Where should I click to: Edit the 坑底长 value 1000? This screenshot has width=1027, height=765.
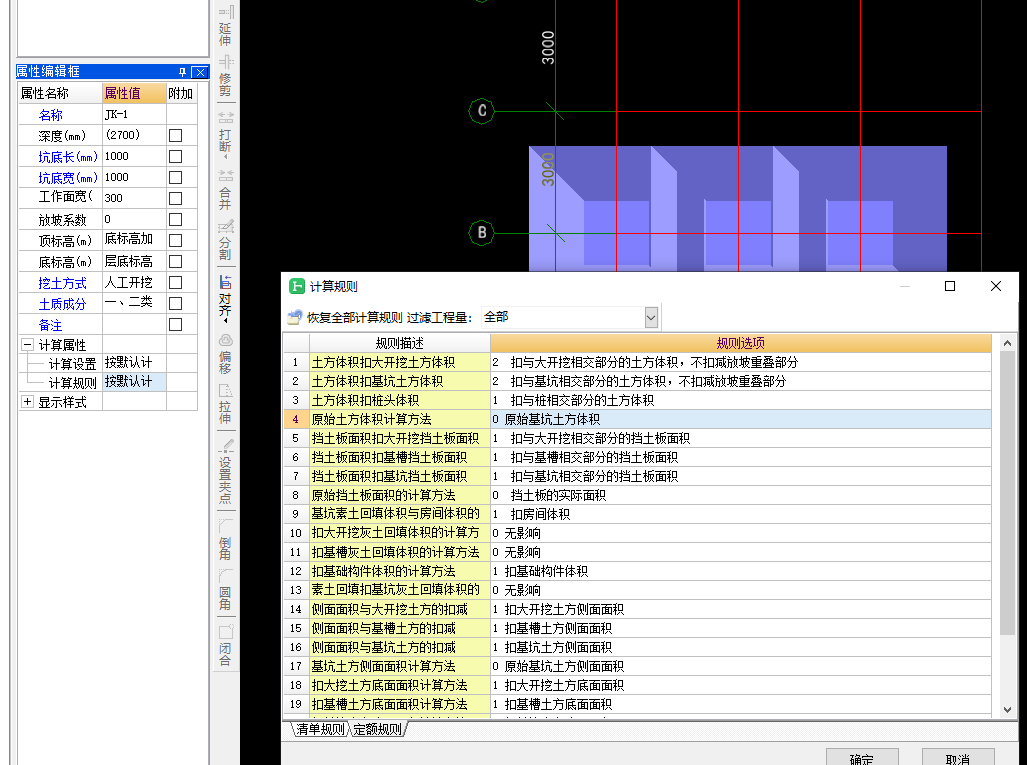[x=134, y=157]
